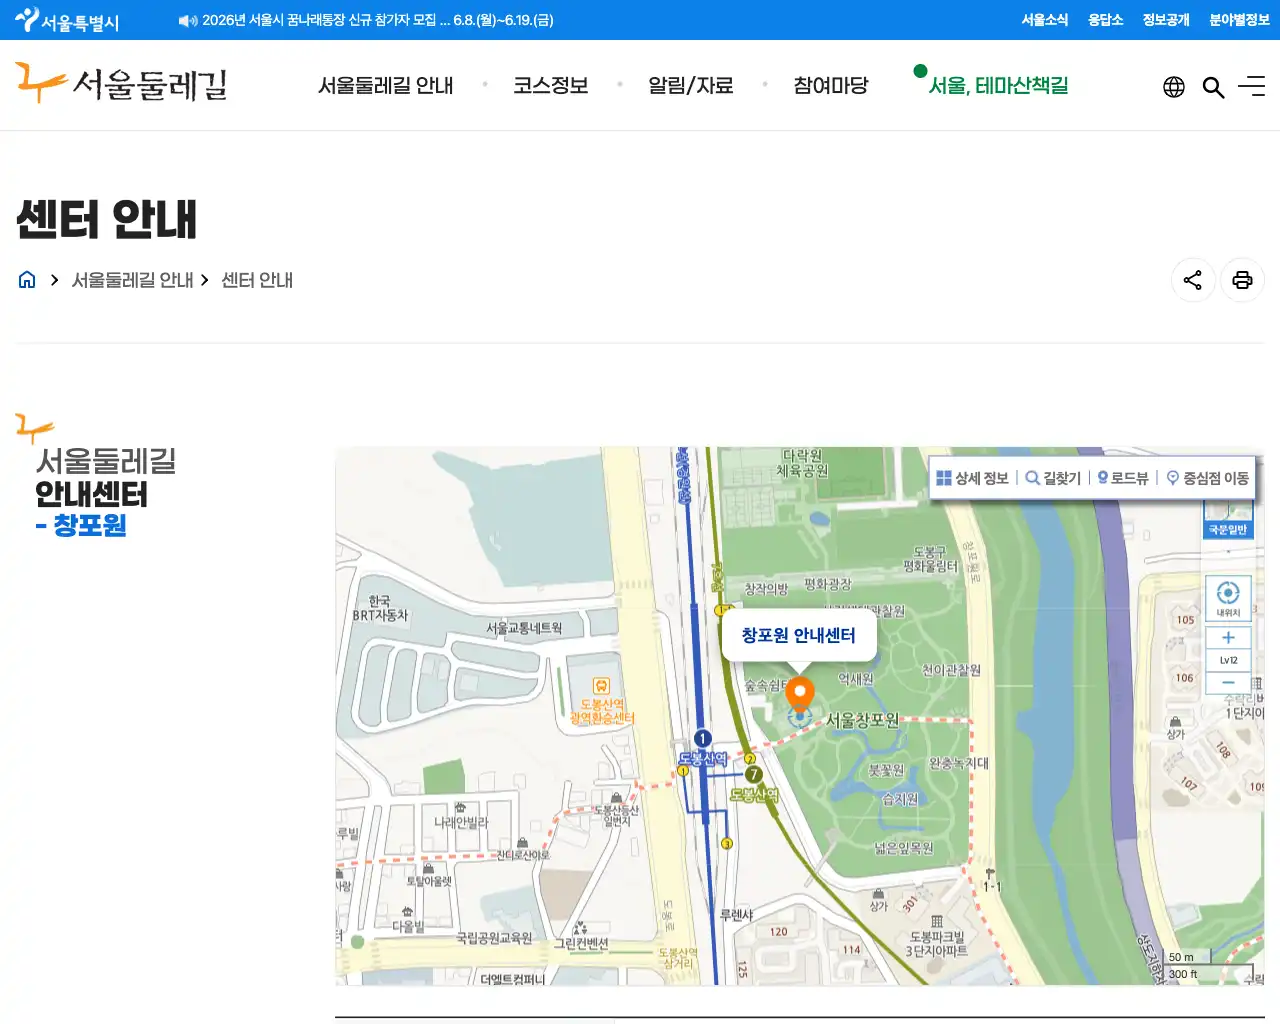Click 상세 정보 in map toolbar
1280x1024 pixels.
pos(972,478)
